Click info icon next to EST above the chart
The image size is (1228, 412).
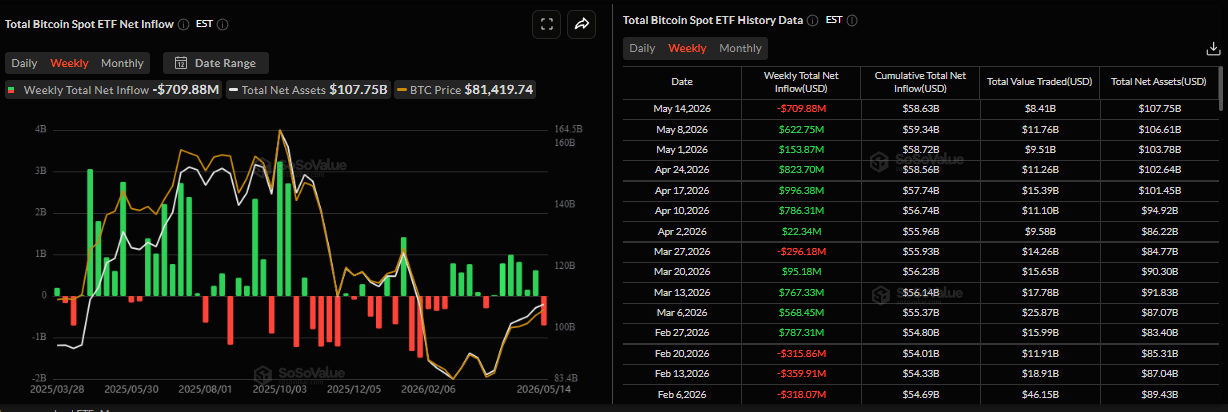pos(222,24)
